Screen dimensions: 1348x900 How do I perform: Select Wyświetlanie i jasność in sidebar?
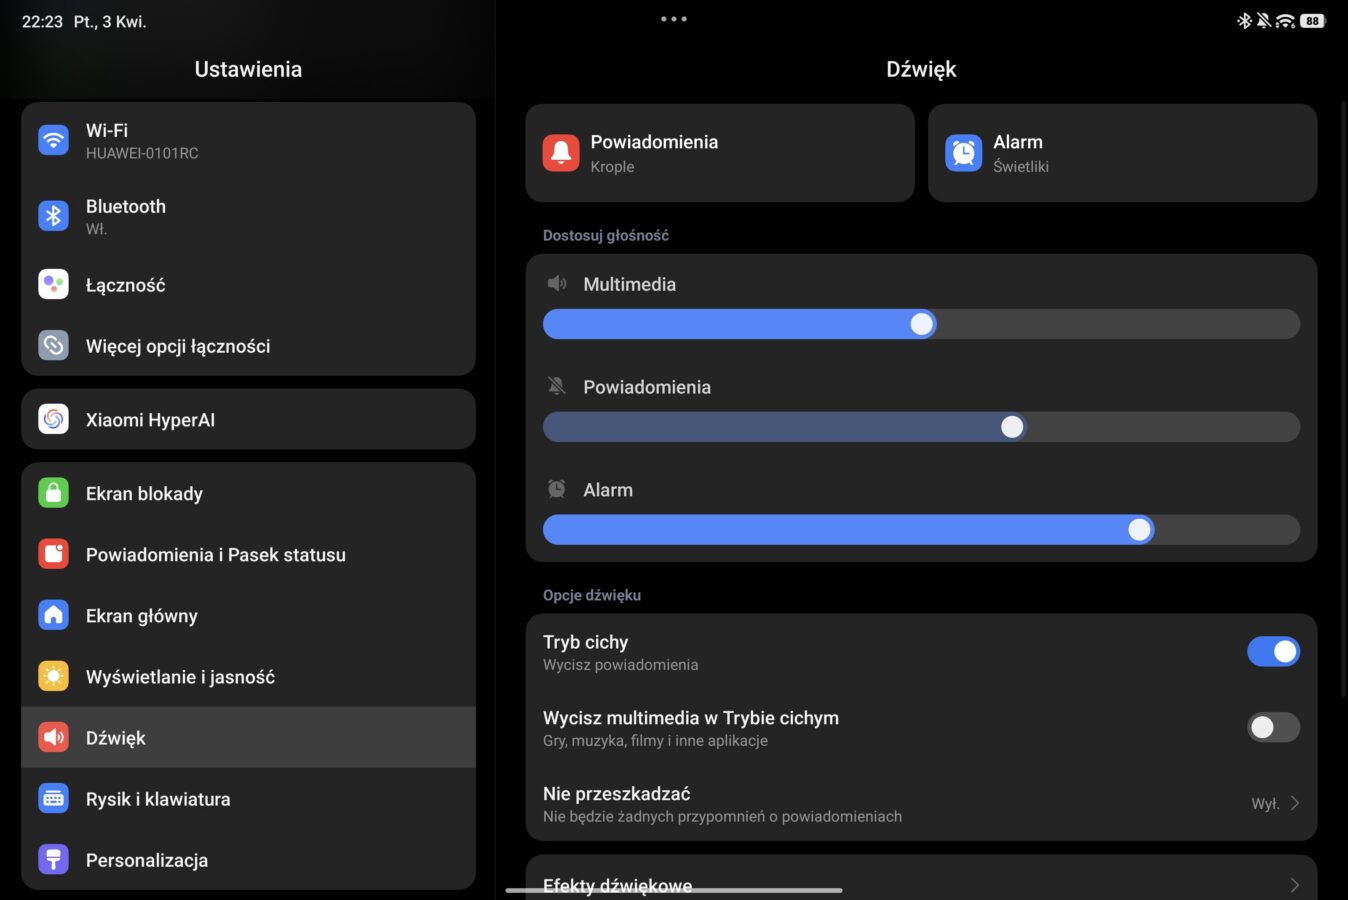click(x=180, y=677)
